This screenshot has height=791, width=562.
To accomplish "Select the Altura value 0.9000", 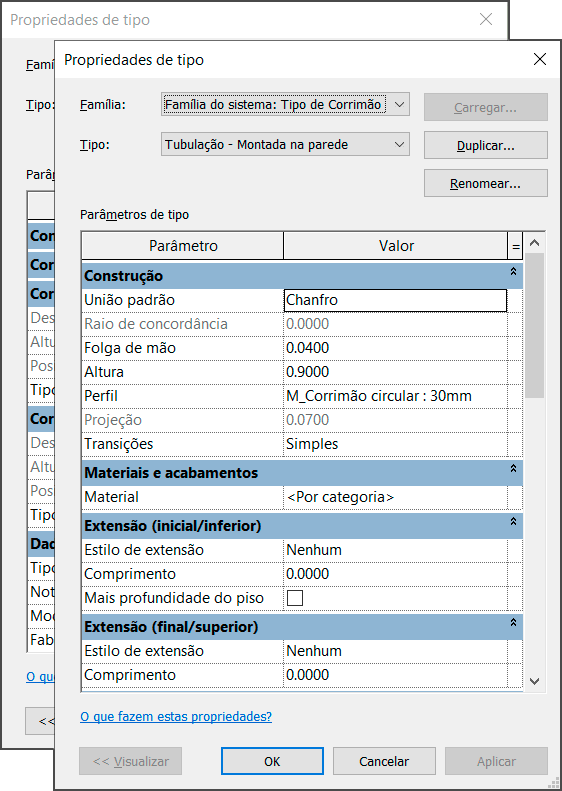I will click(x=395, y=372).
